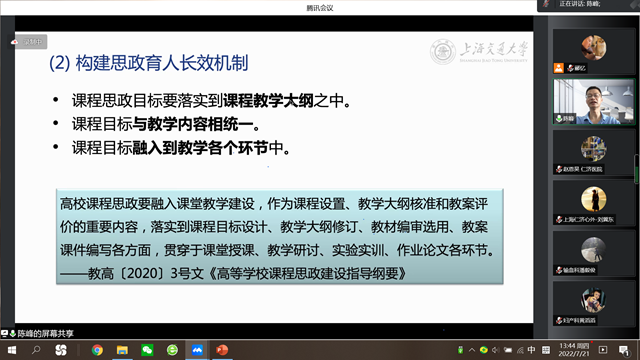Toggle the Chinese input mode indicator

(531, 350)
